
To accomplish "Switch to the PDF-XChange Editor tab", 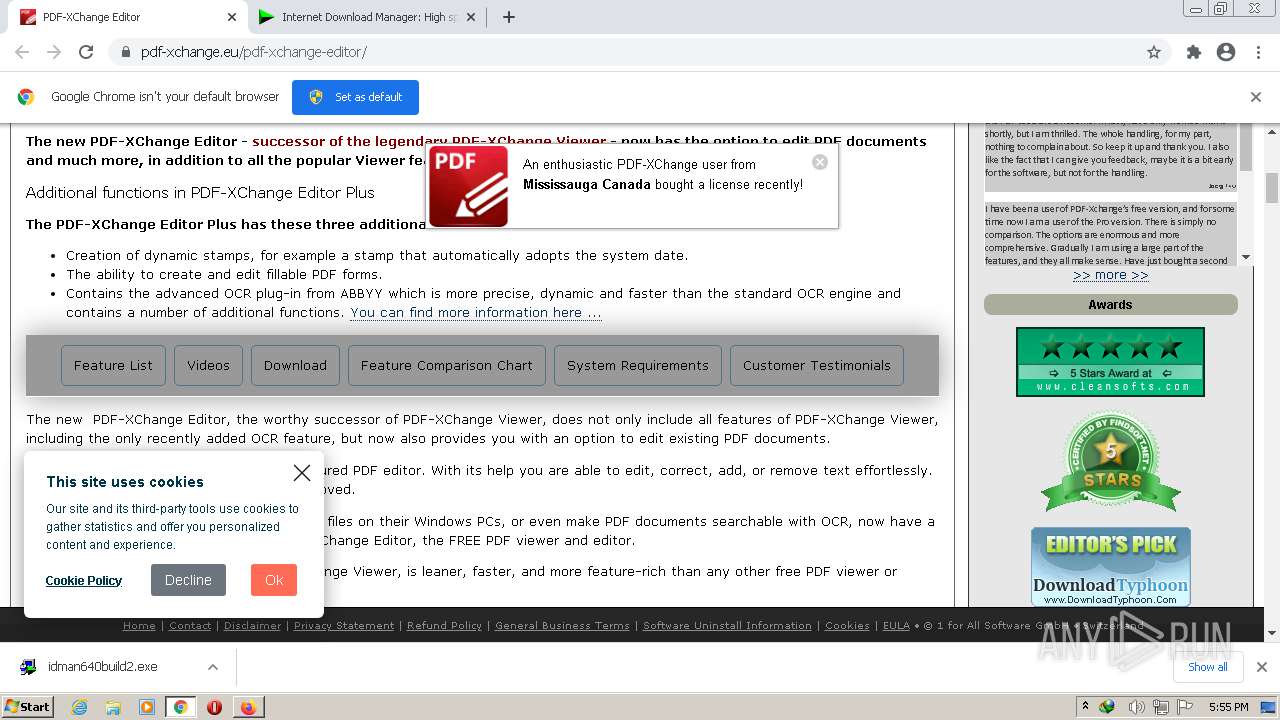I will (126, 17).
